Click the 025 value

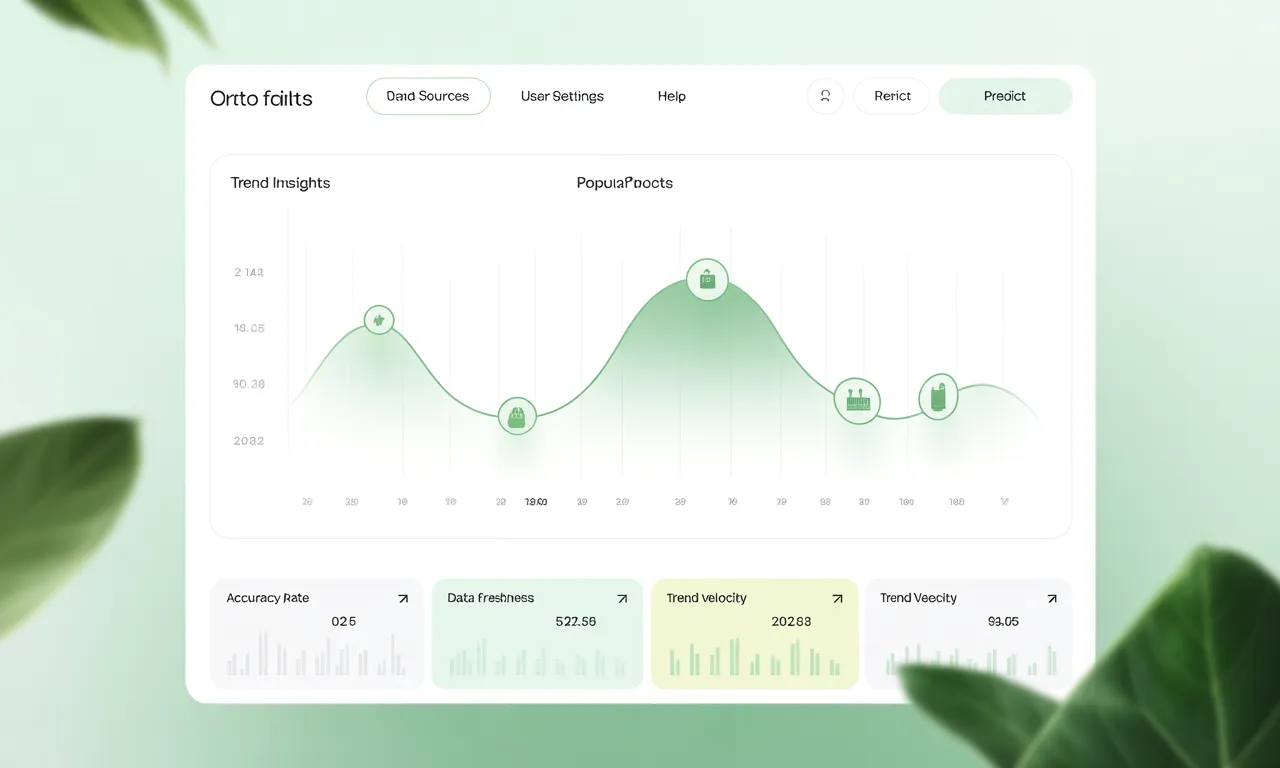click(343, 621)
